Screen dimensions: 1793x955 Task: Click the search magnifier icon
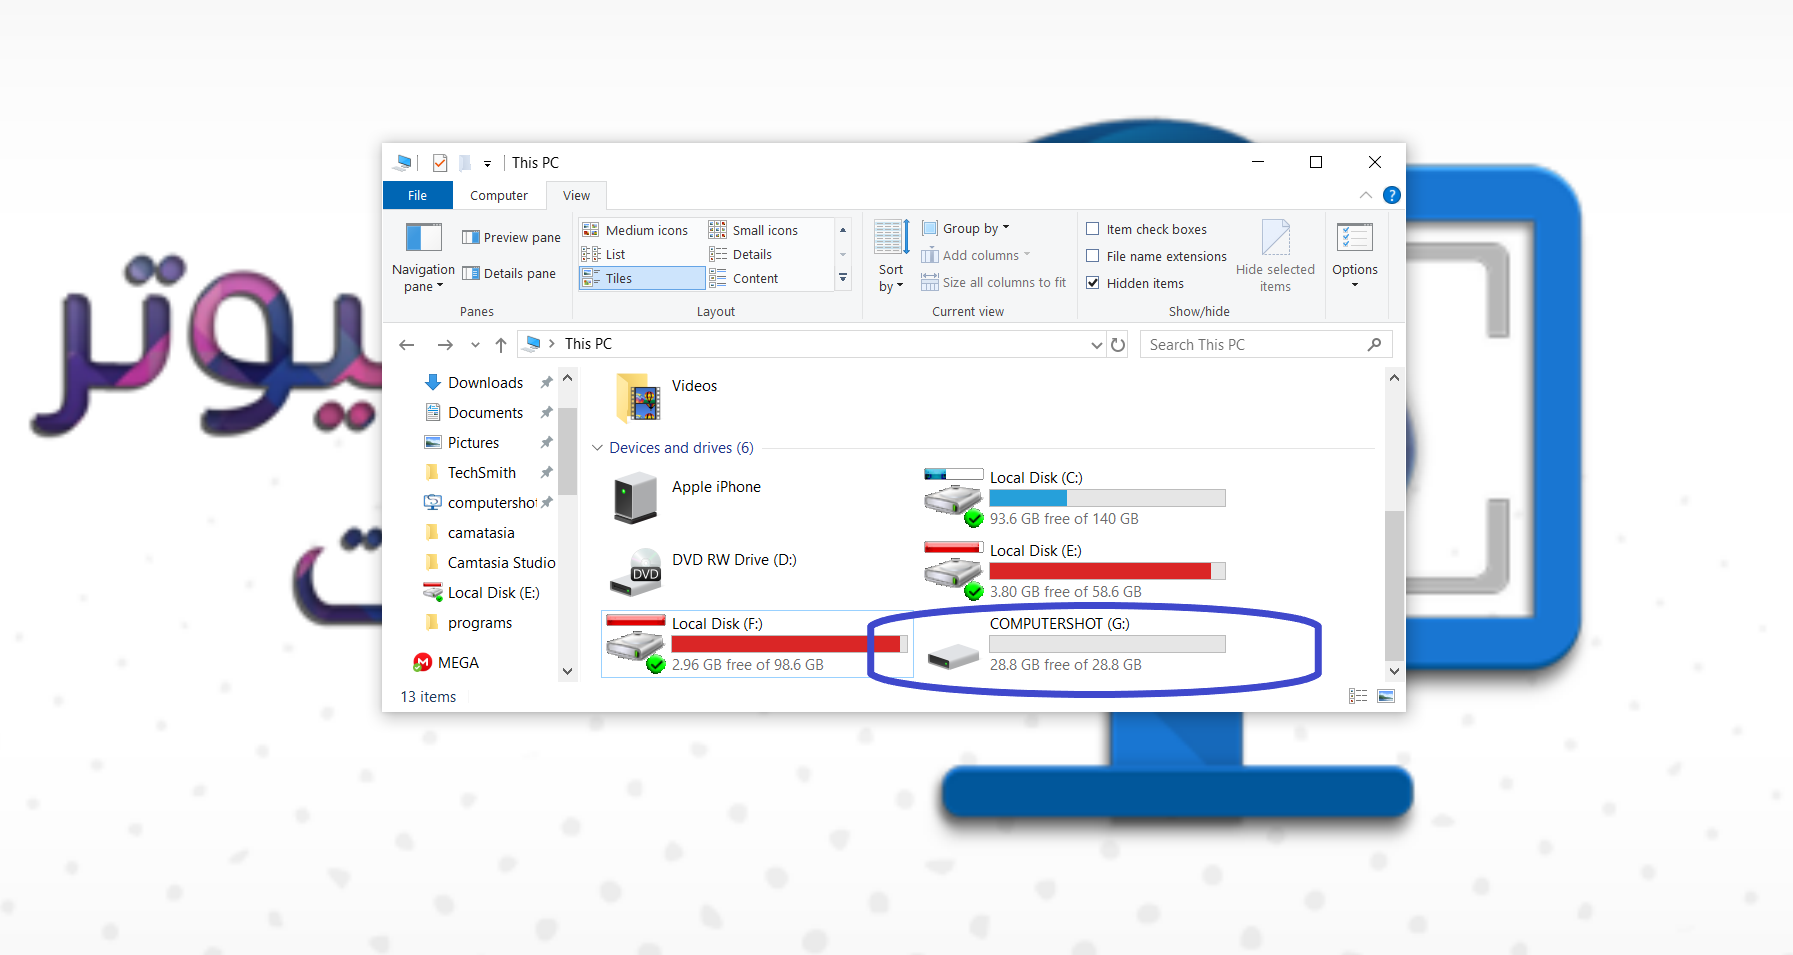tap(1375, 344)
